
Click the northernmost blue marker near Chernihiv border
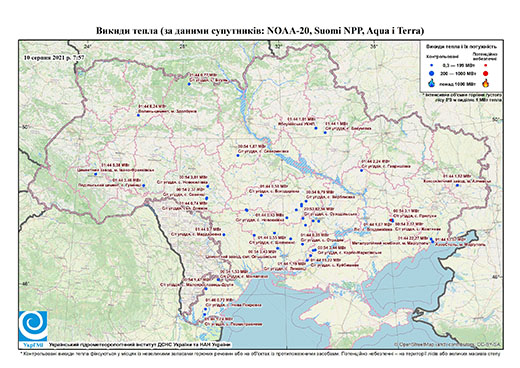[x=189, y=84]
